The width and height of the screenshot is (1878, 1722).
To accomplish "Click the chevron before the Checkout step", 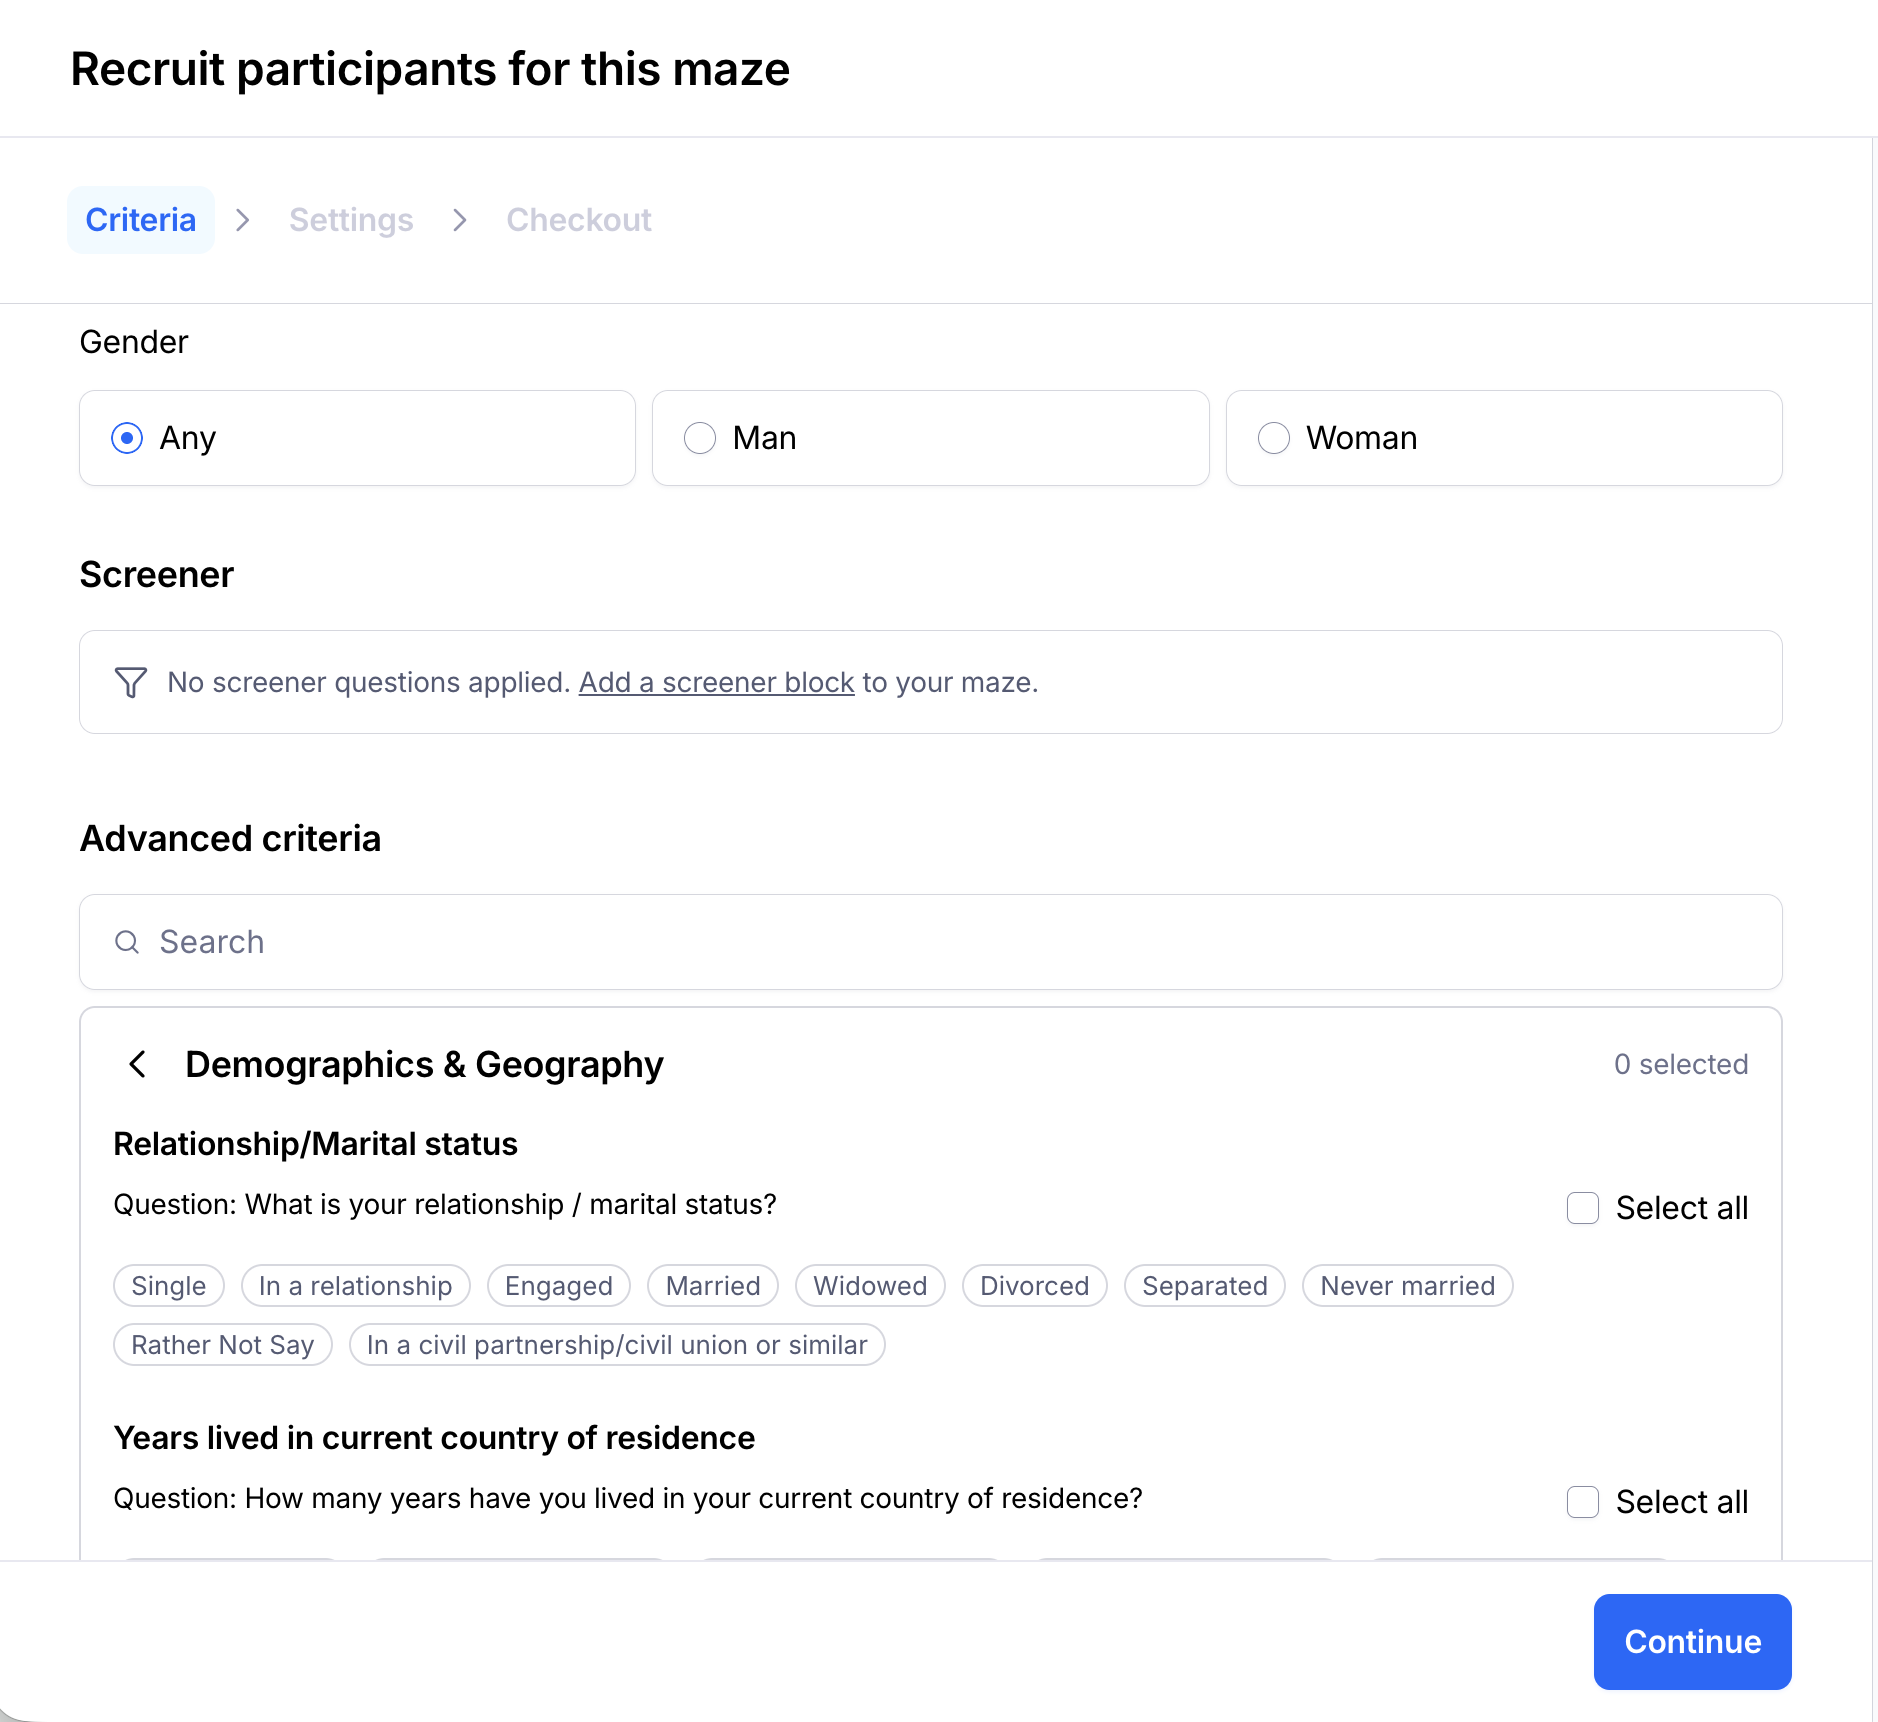I will point(460,220).
